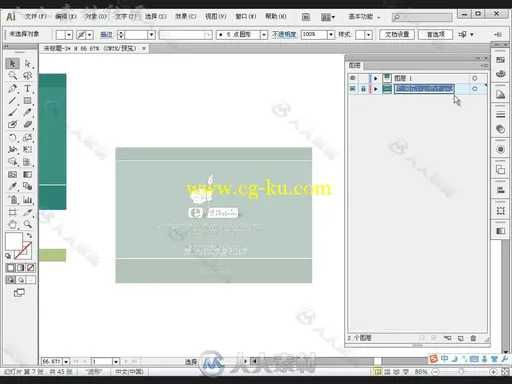
Task: Toggle the lock on the second layer
Action: point(363,89)
